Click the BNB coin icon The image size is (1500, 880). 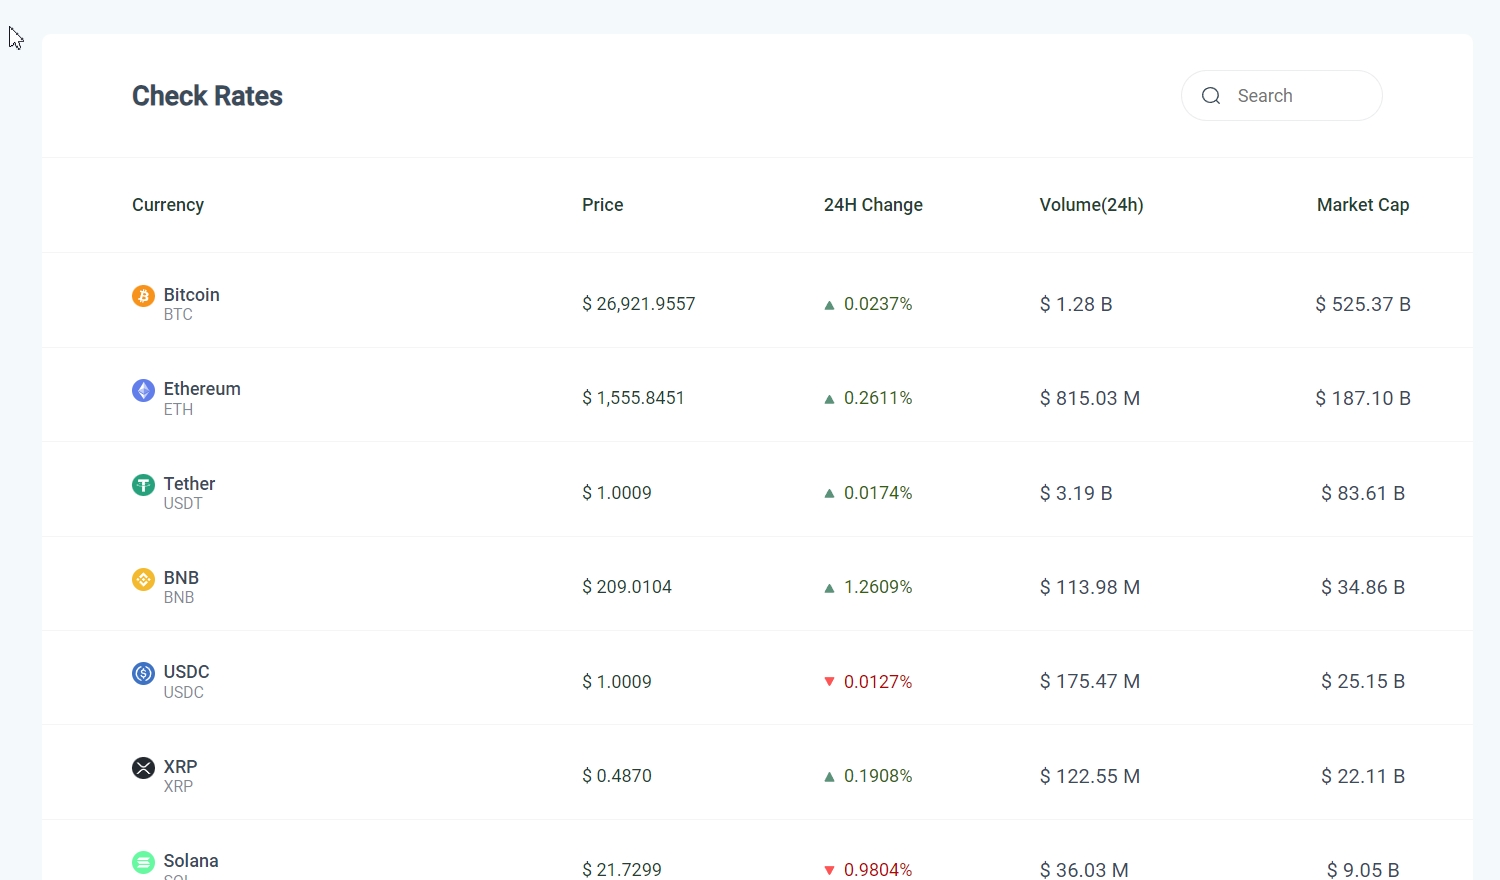143,579
